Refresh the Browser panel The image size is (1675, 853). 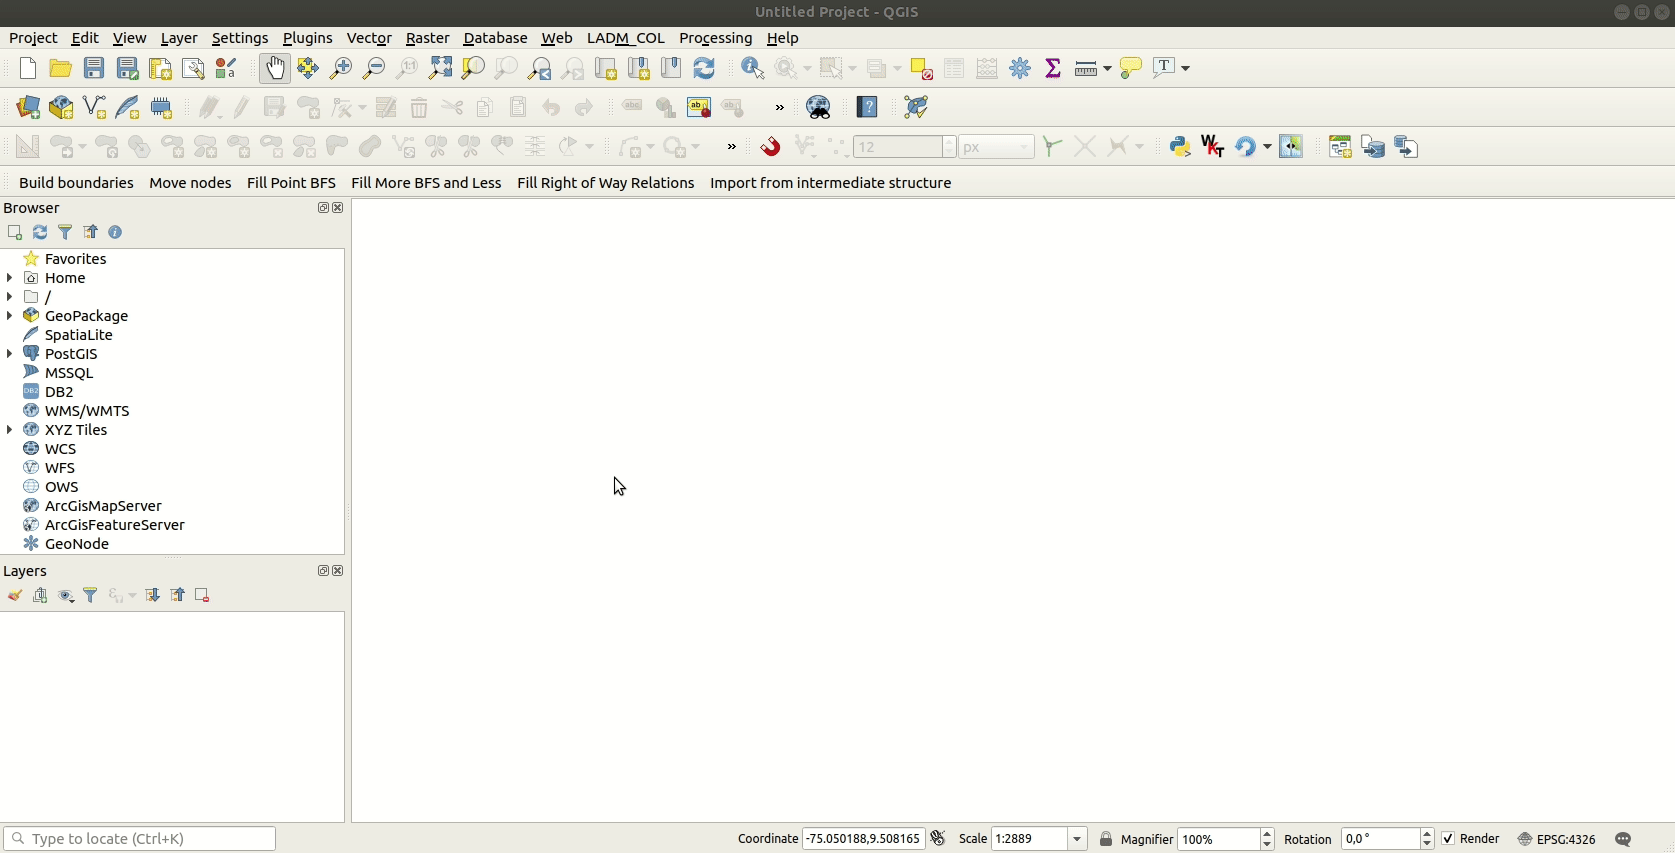click(x=40, y=232)
